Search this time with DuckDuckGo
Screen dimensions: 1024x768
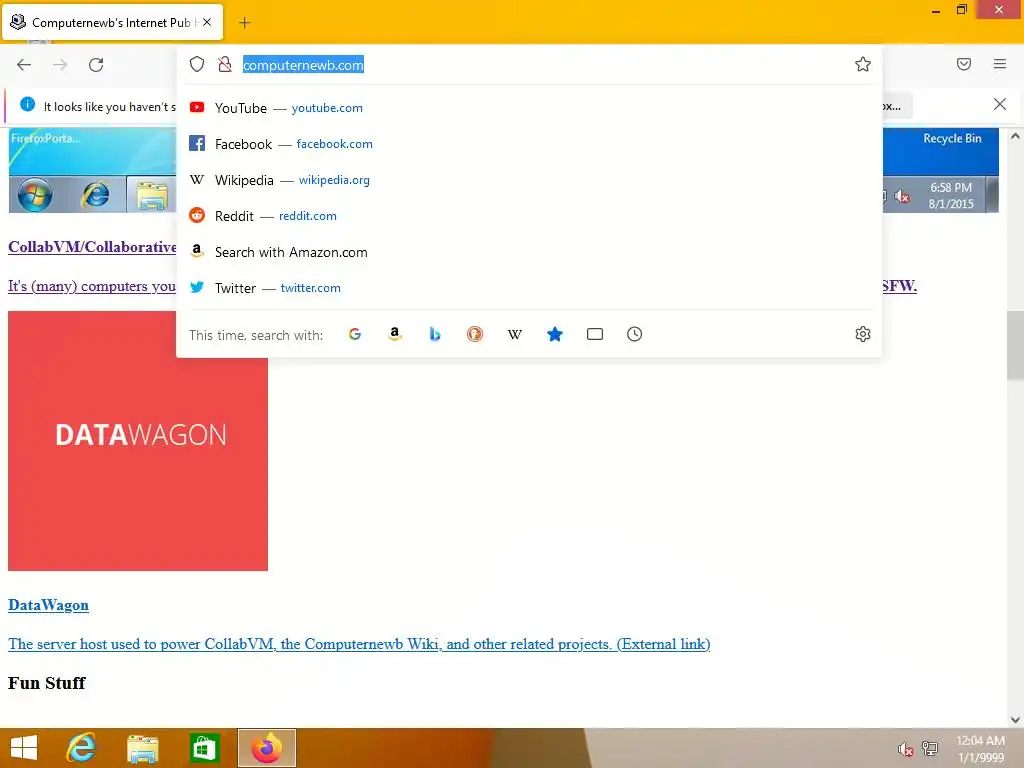point(475,334)
